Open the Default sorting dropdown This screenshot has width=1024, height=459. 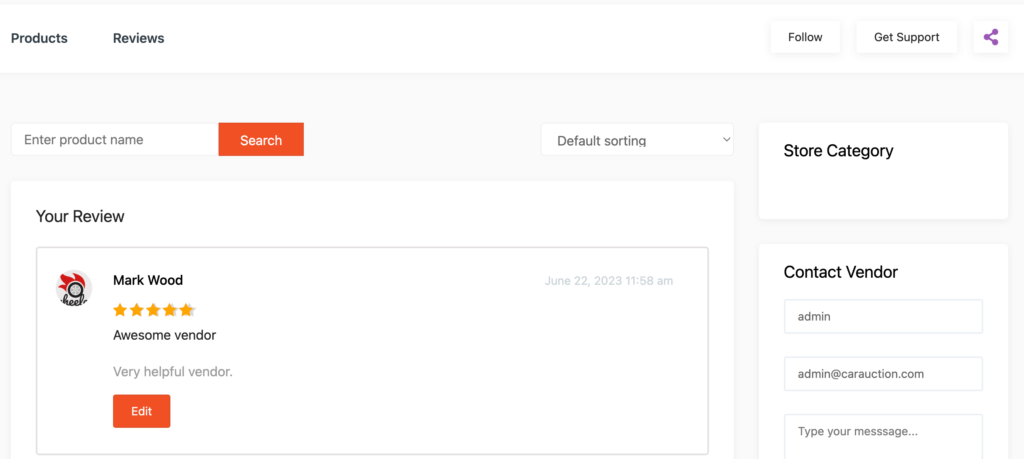(637, 140)
